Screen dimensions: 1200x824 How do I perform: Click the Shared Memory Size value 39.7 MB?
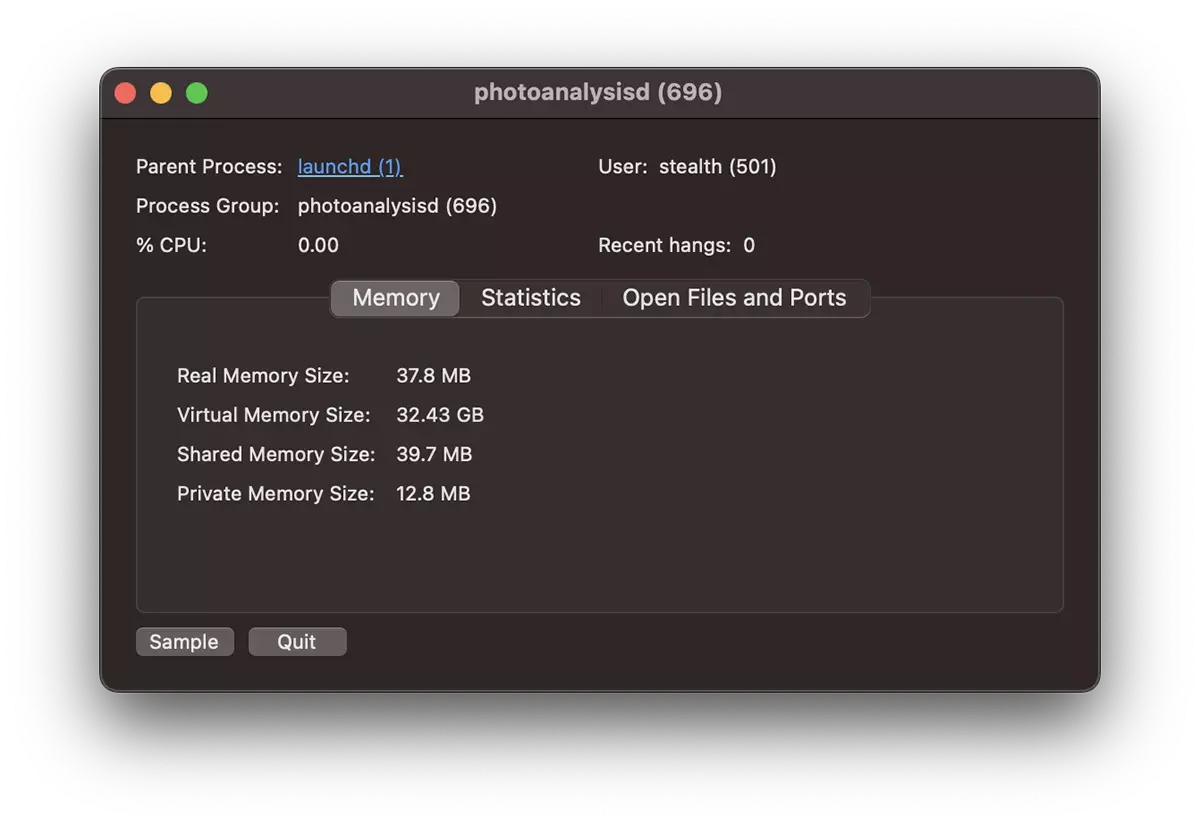click(x=434, y=454)
